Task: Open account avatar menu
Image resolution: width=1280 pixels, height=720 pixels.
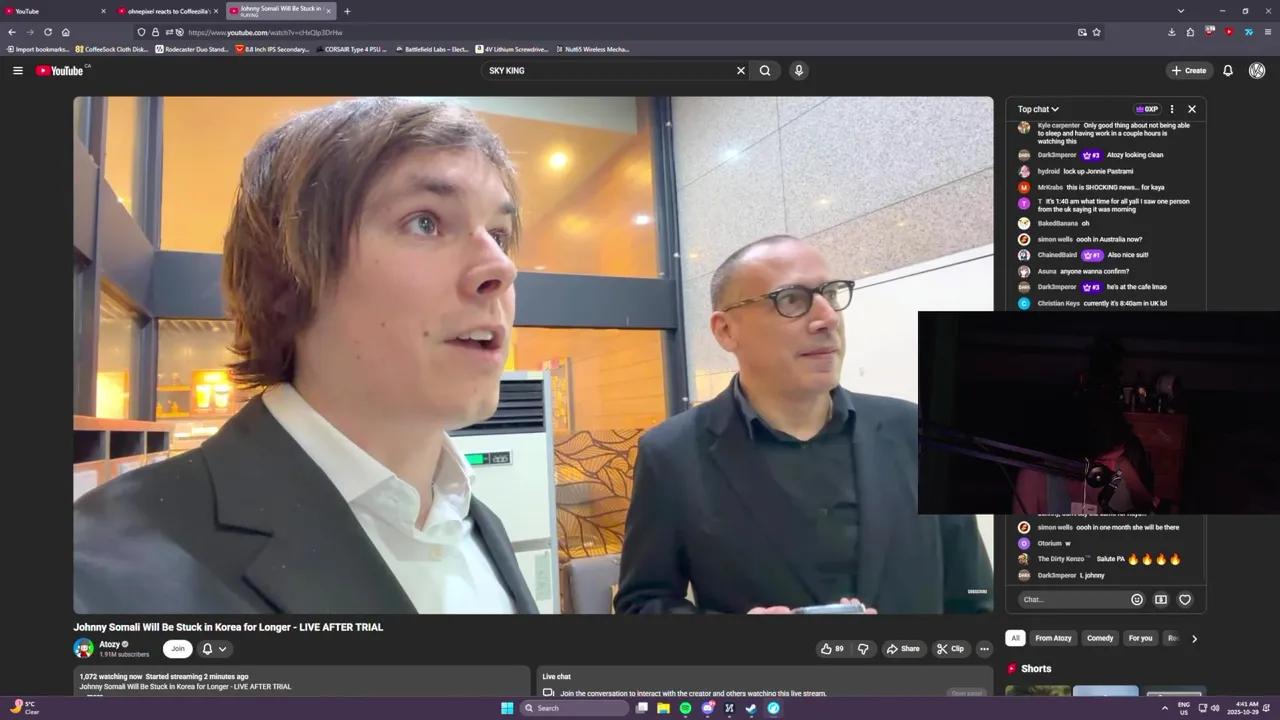Action: (1257, 70)
